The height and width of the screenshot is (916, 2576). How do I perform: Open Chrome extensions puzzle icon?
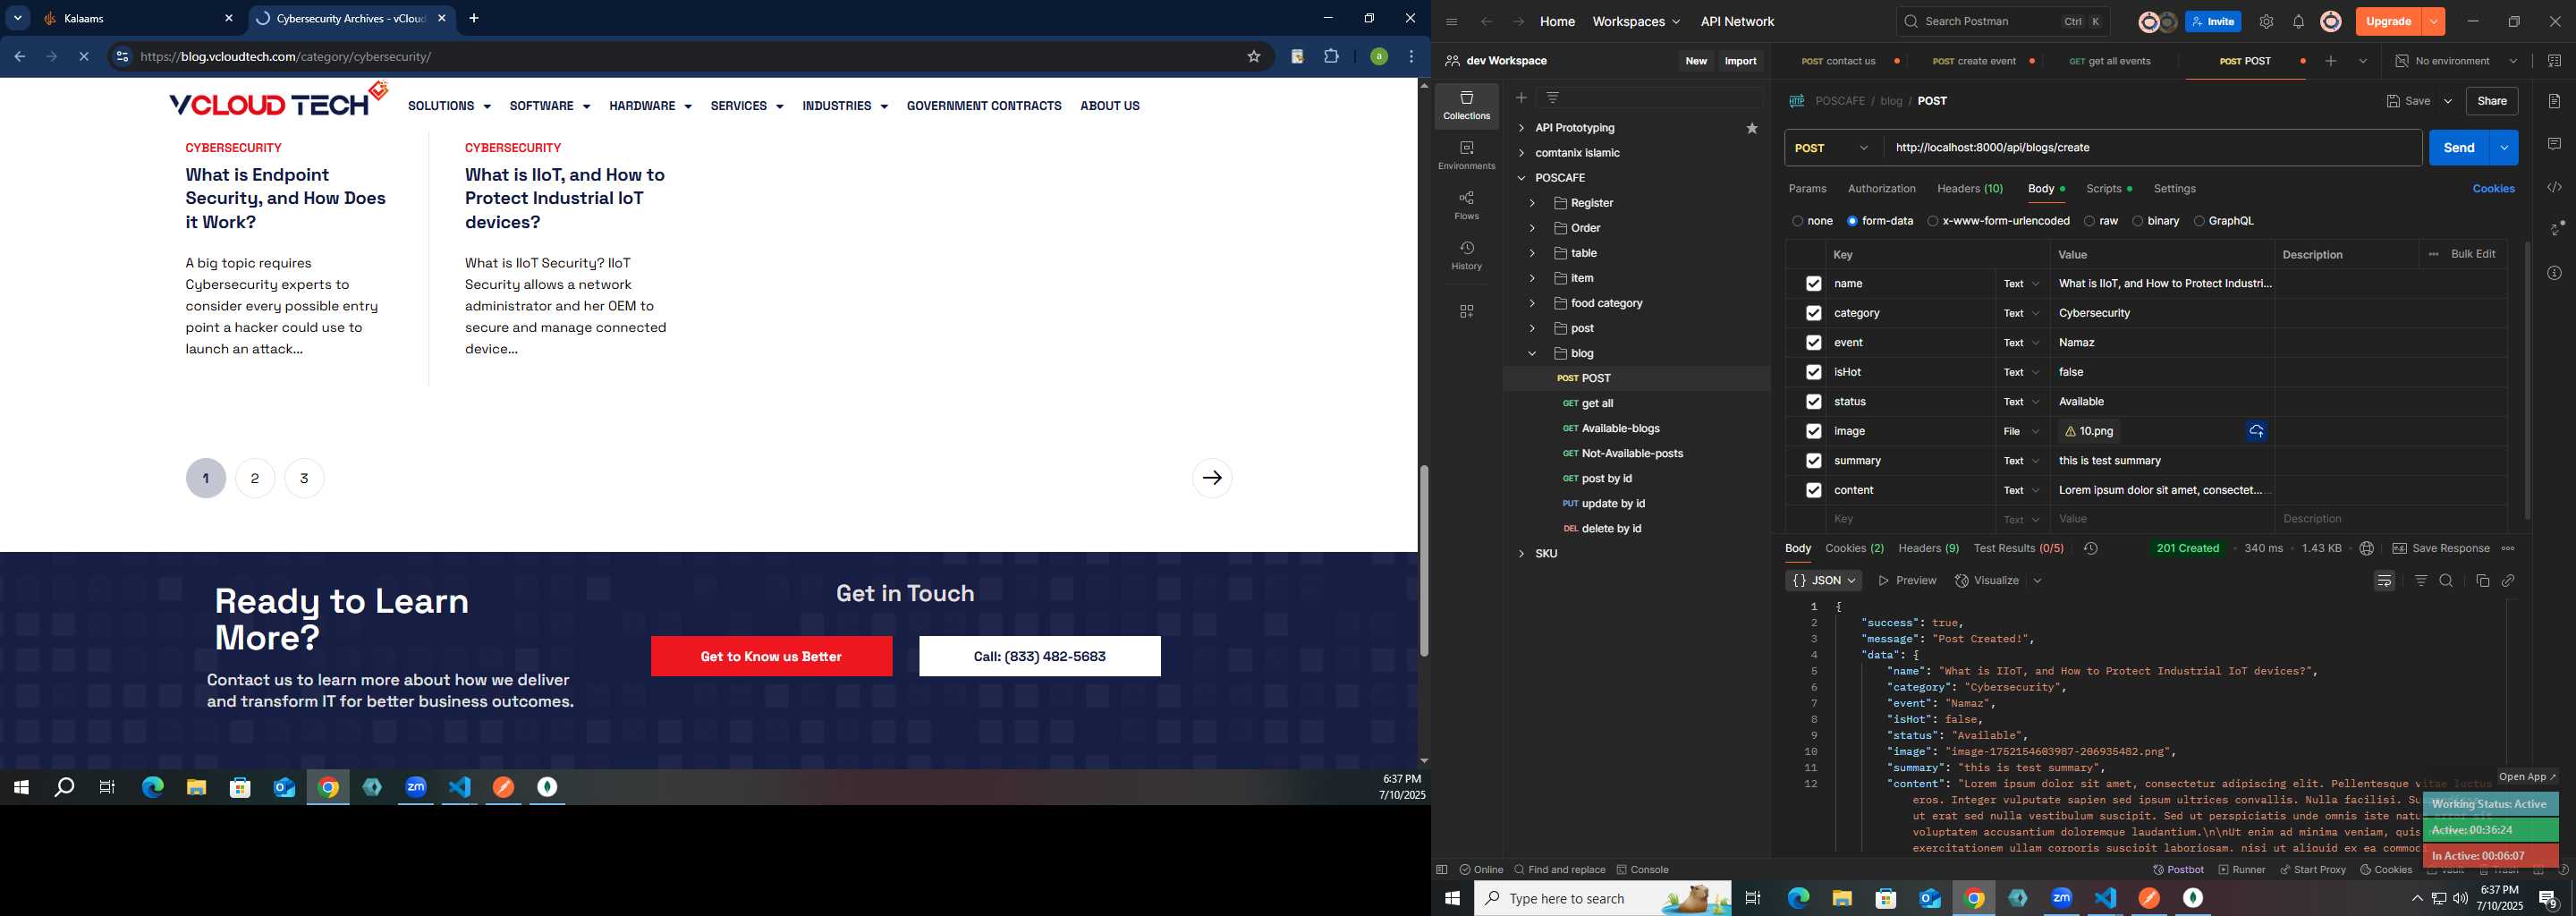coord(1331,57)
